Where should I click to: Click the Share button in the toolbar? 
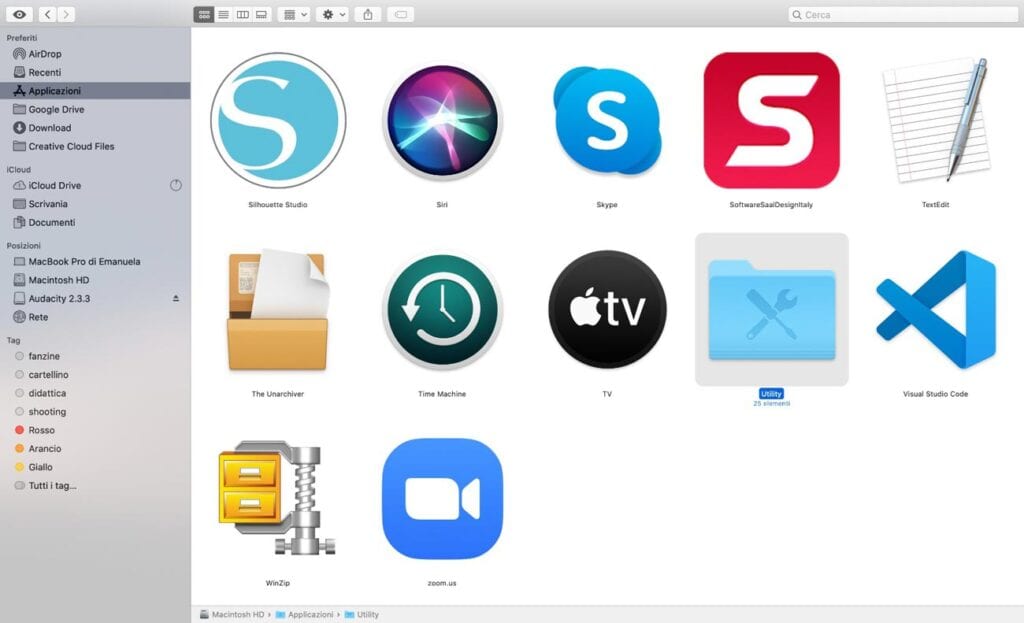coord(368,14)
